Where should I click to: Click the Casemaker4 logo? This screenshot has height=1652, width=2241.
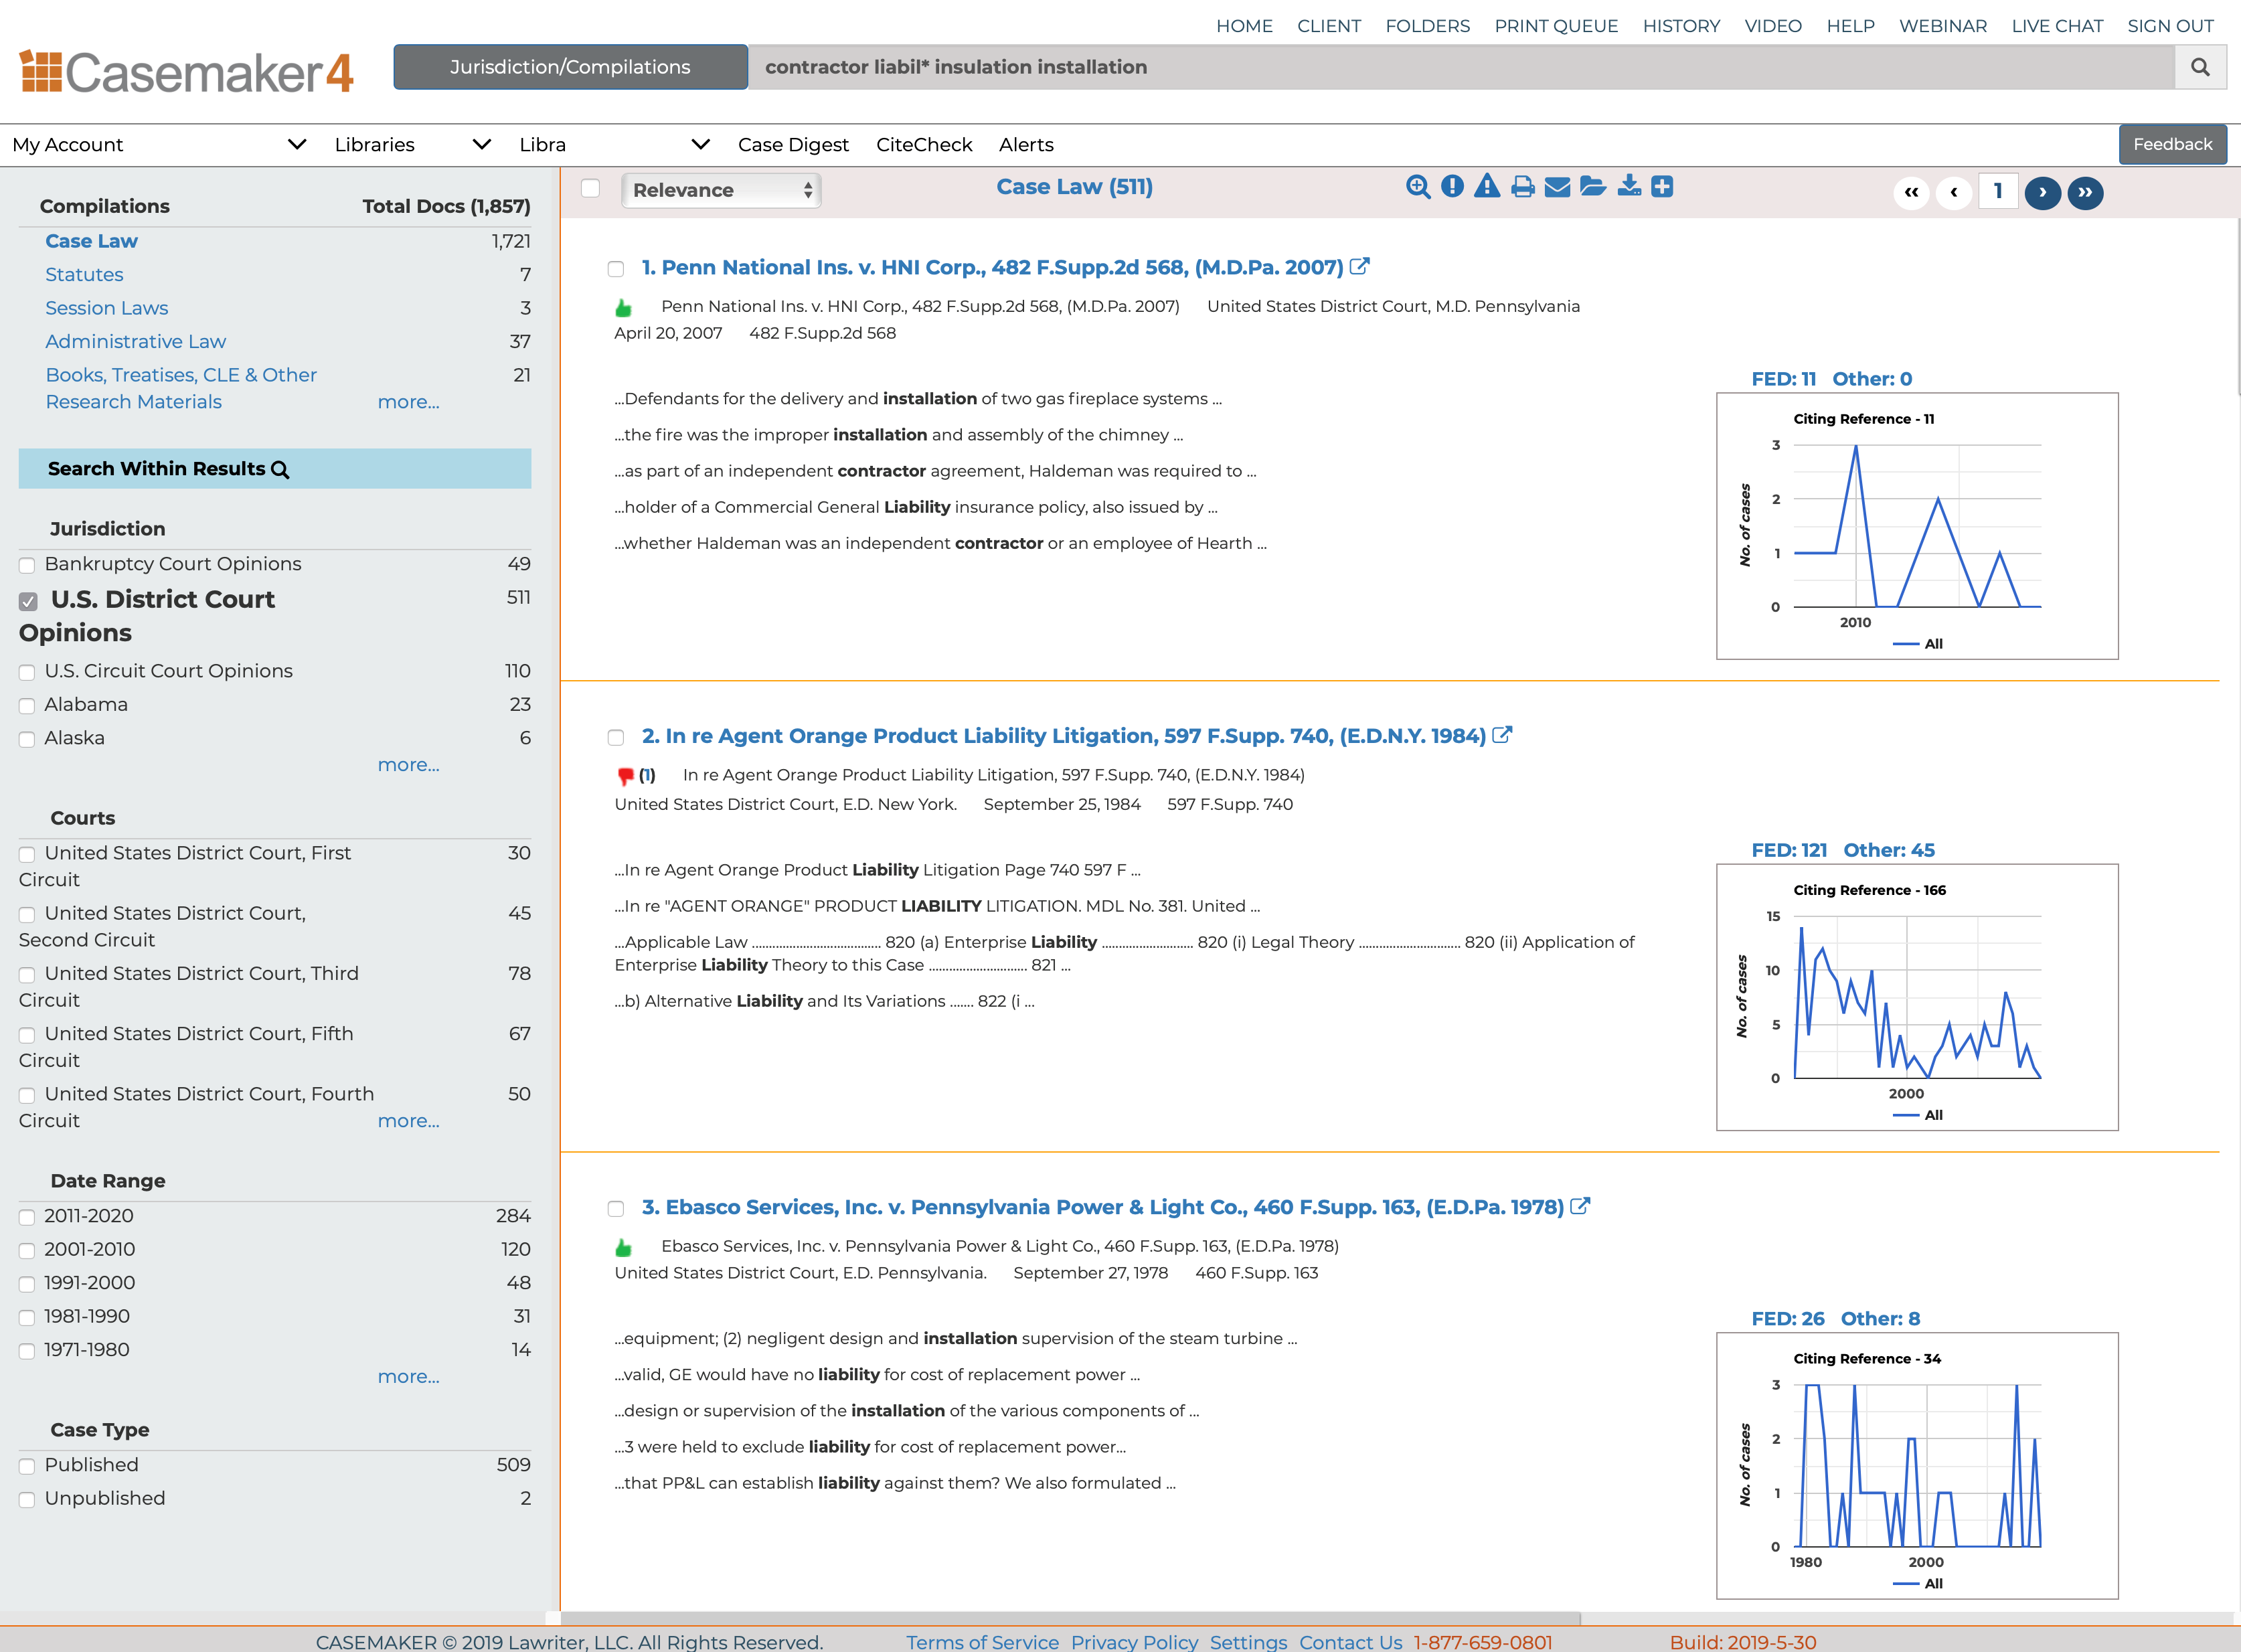187,72
